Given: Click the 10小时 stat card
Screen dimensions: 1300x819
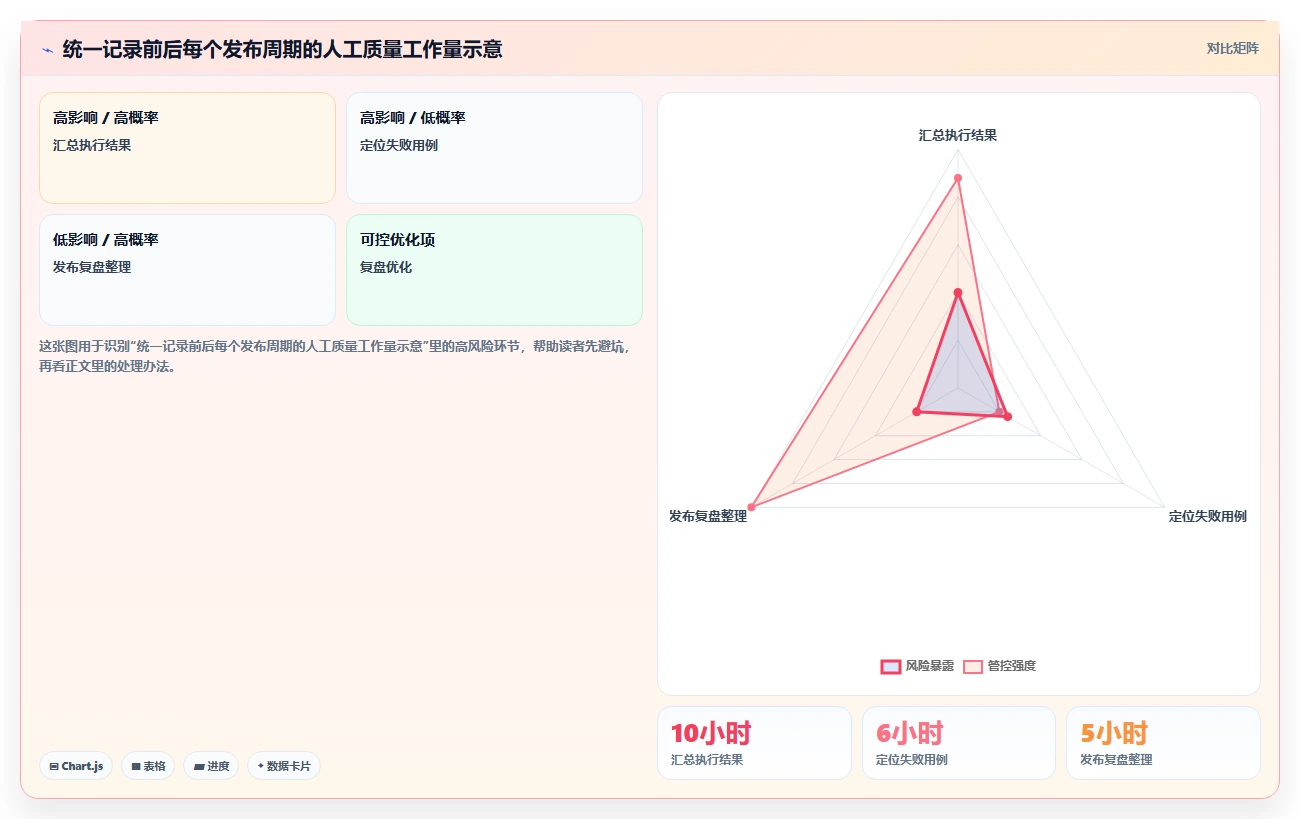Looking at the screenshot, I should 754,743.
